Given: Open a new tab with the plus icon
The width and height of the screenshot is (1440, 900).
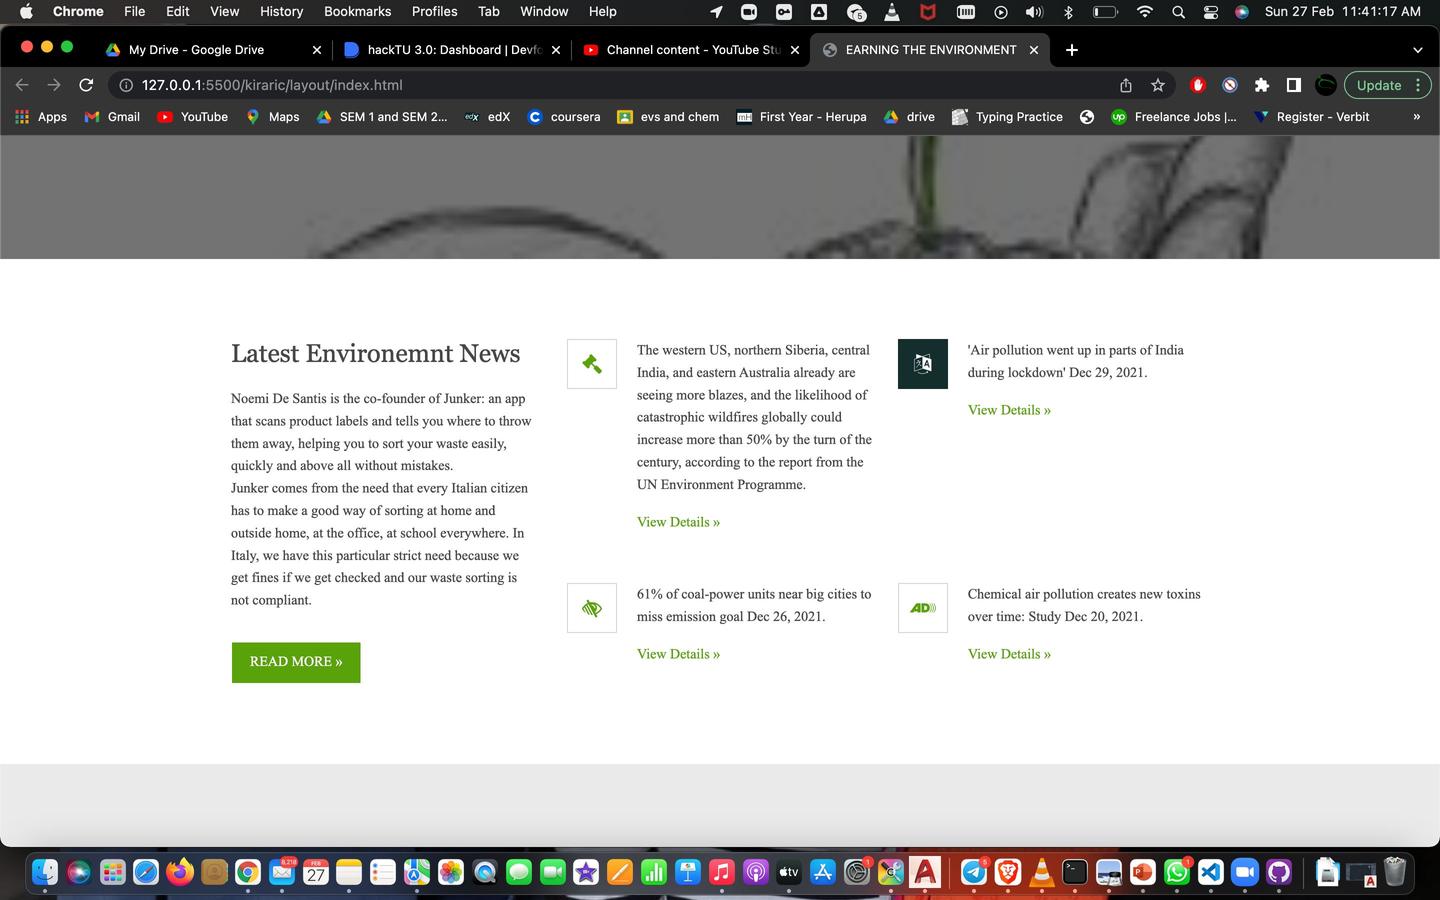Looking at the screenshot, I should (1072, 50).
